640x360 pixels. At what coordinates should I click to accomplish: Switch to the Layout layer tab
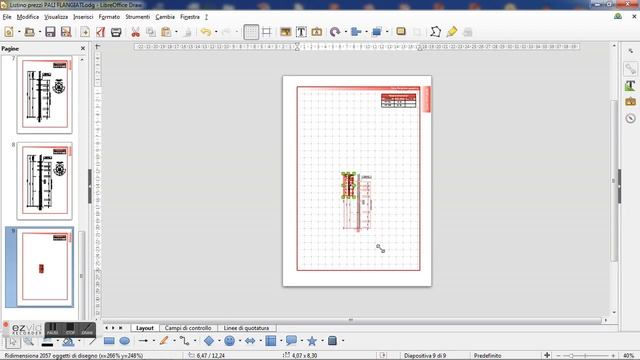click(145, 328)
